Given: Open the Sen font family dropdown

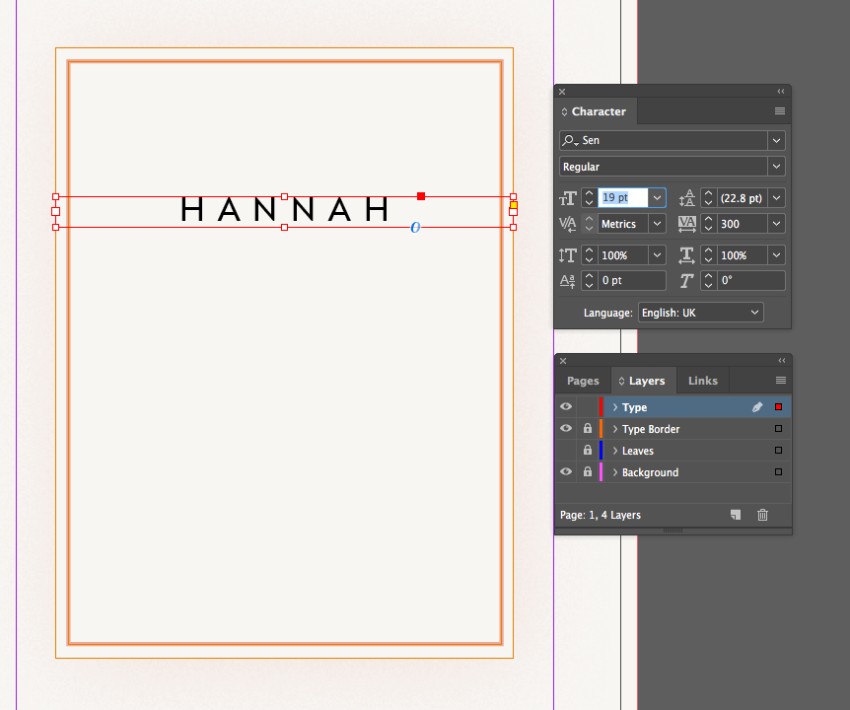Looking at the screenshot, I should tap(777, 140).
